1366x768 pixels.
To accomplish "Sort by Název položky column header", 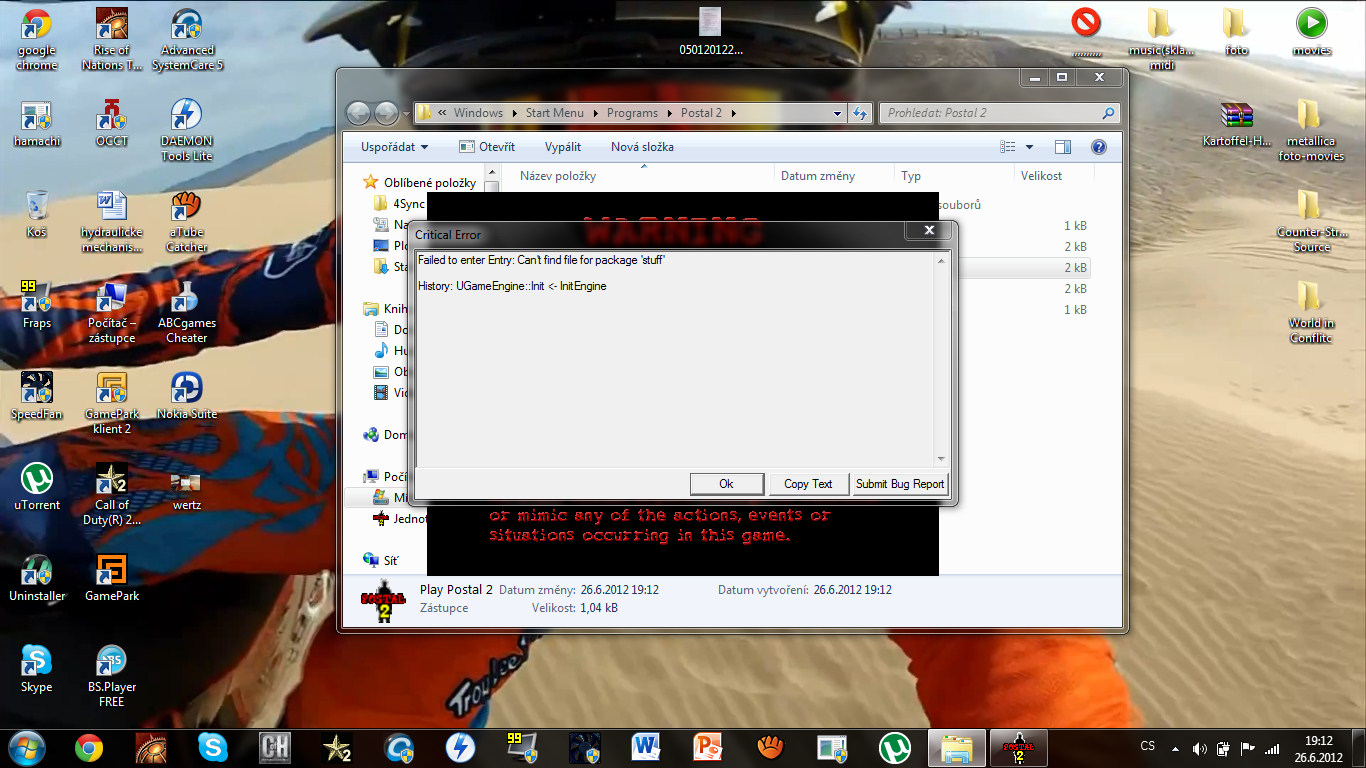I will coord(558,176).
